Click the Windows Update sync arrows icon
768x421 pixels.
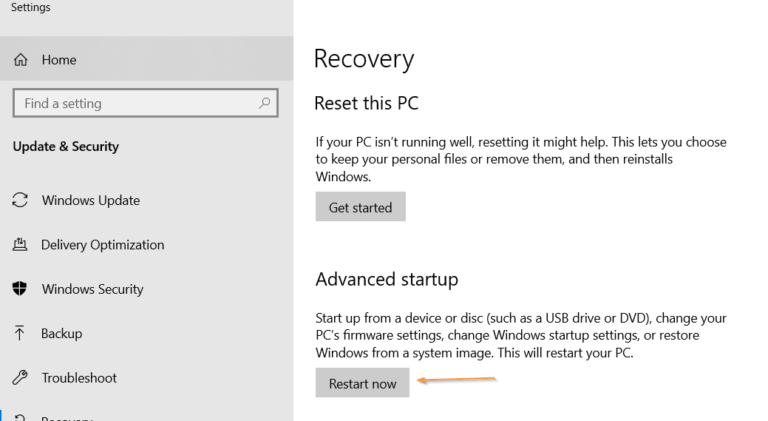[x=20, y=200]
